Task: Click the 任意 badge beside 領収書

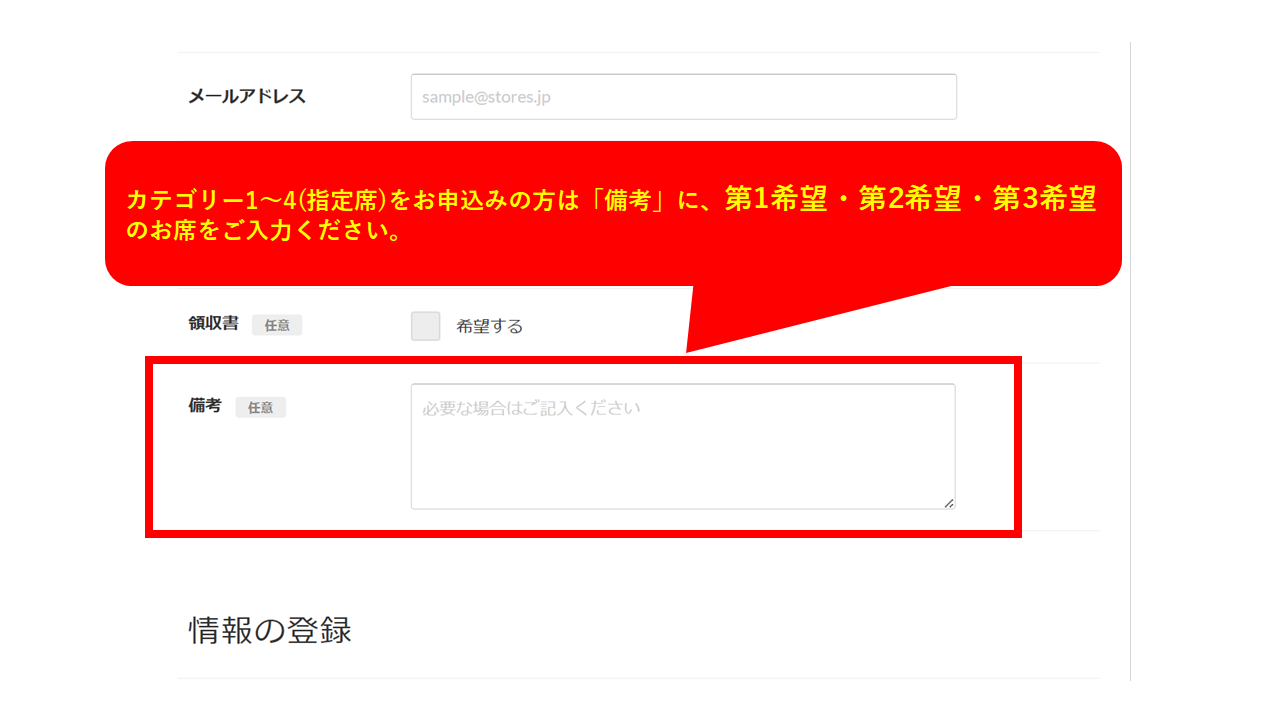Action: coord(277,325)
